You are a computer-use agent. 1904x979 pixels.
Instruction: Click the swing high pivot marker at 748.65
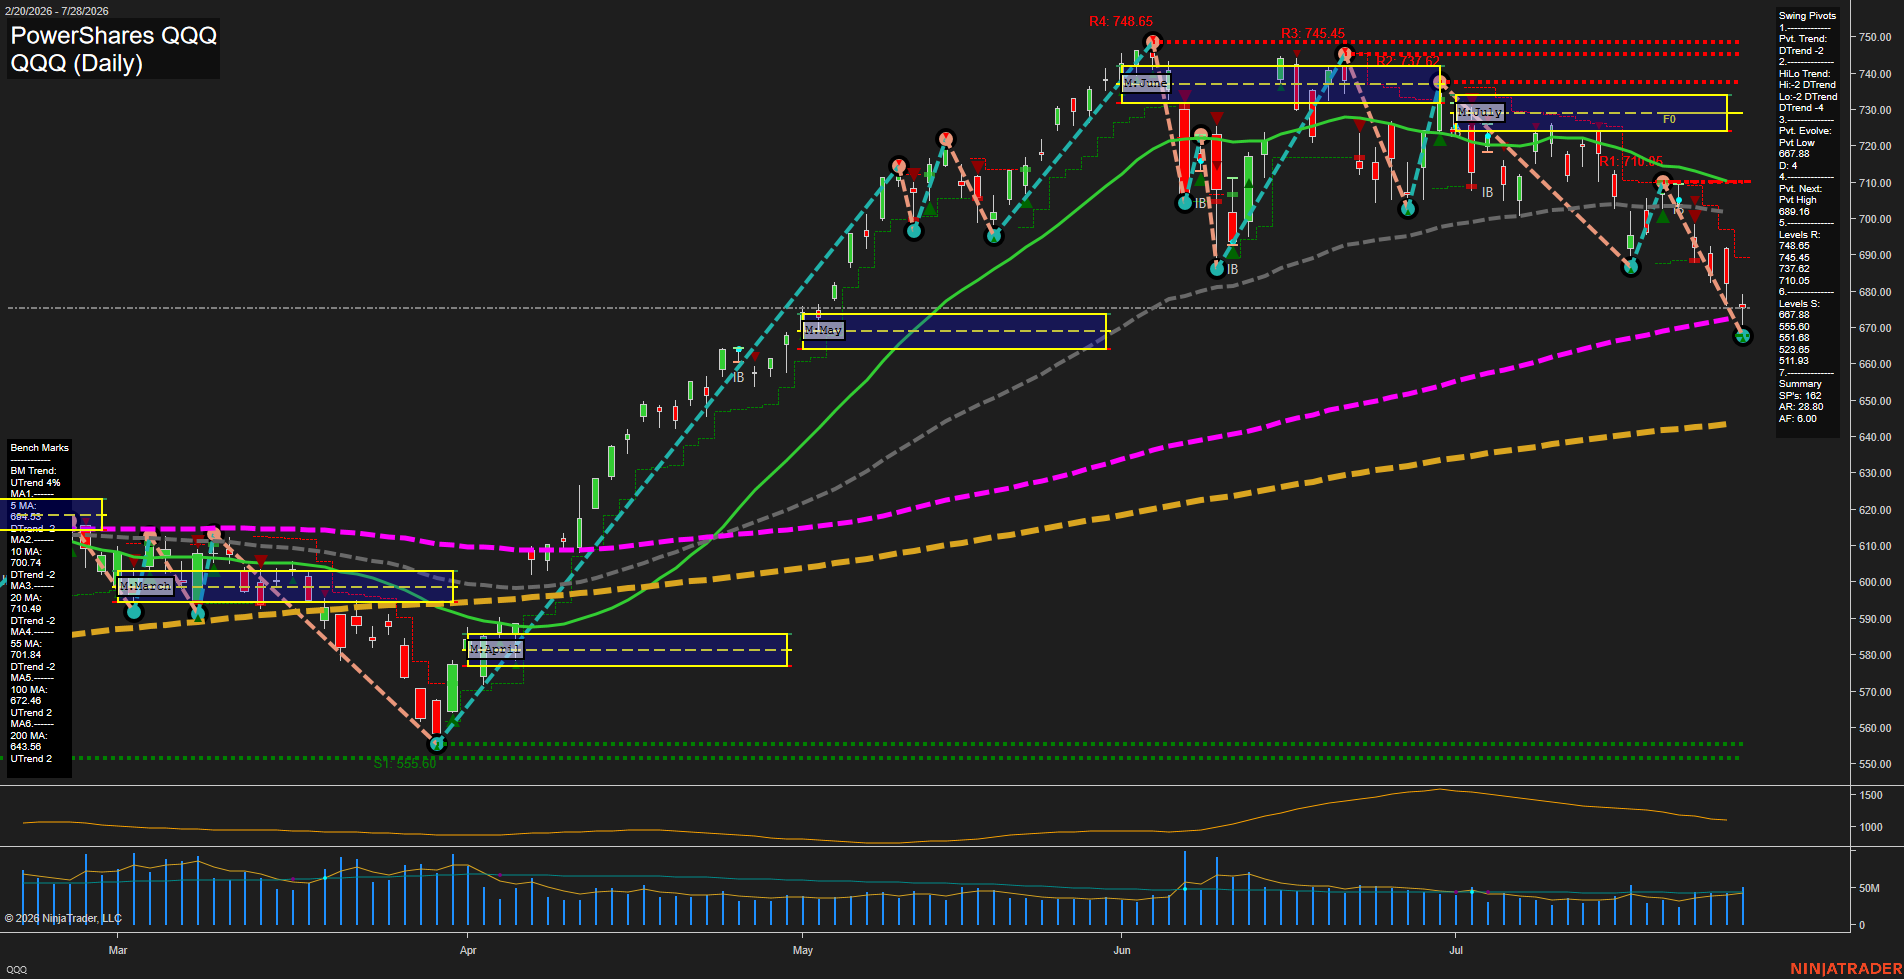[1153, 41]
